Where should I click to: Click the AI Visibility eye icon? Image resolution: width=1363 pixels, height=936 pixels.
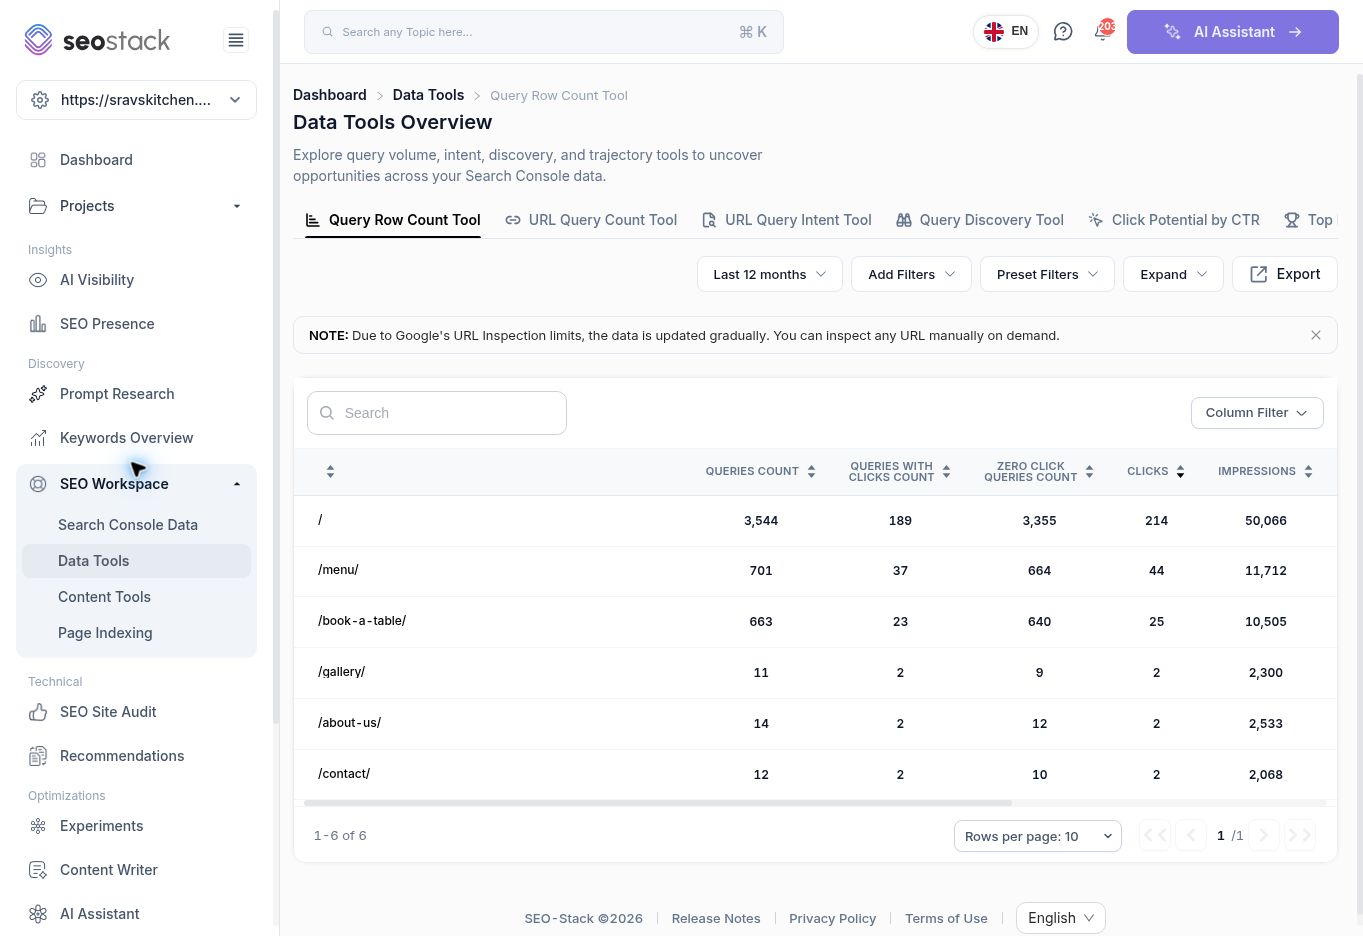tap(38, 280)
